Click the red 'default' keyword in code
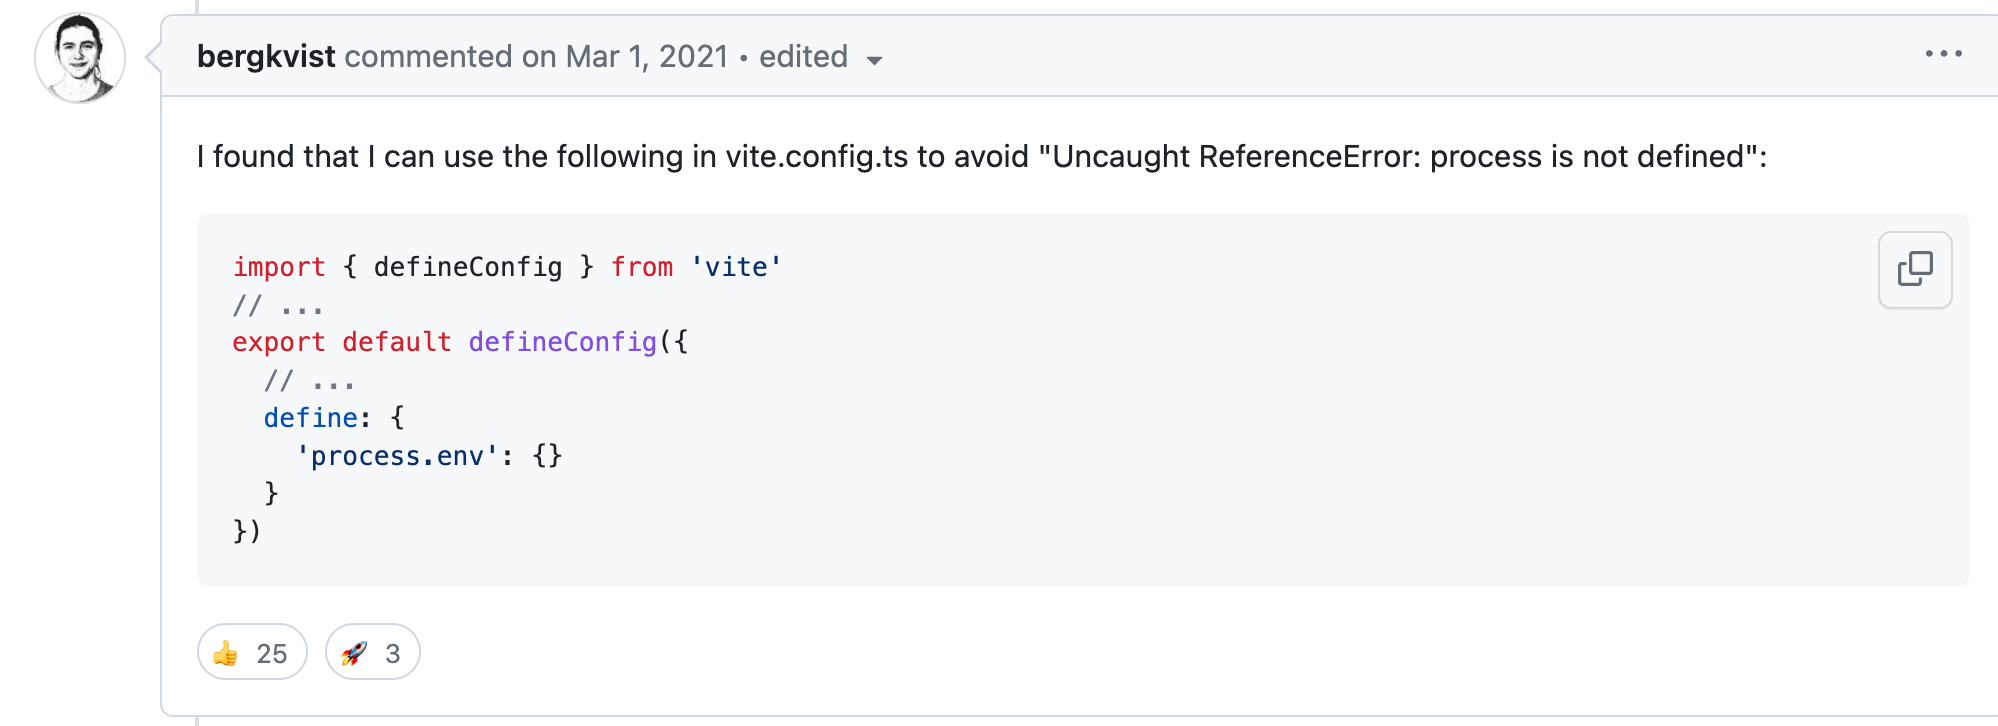 tap(397, 342)
